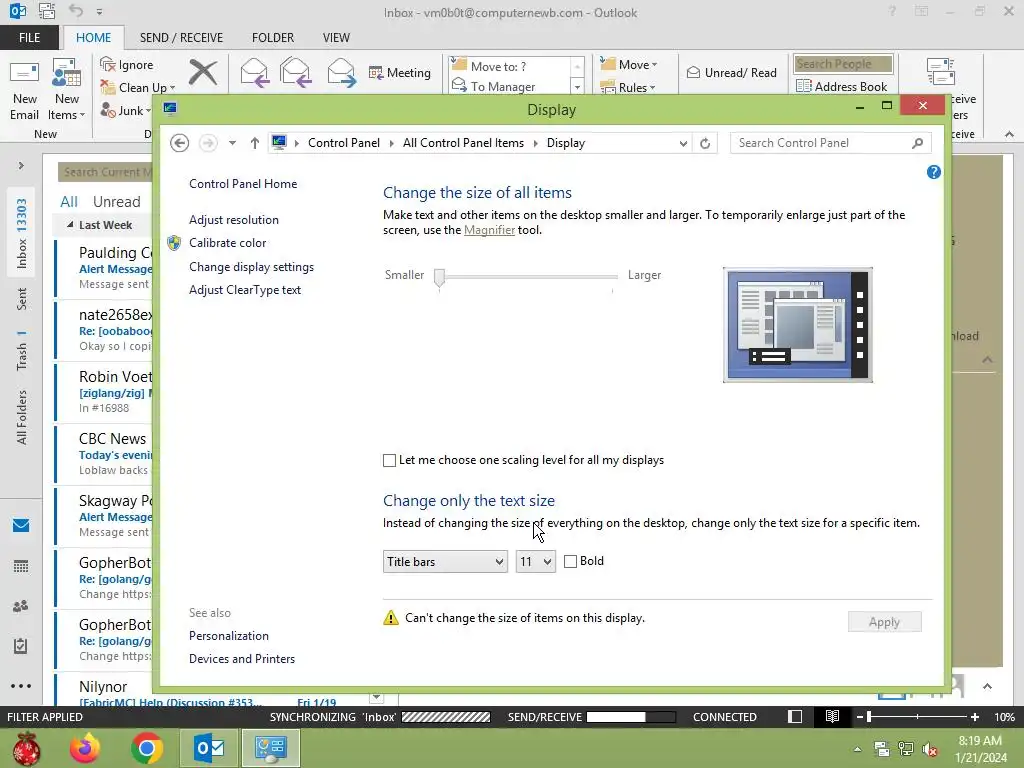This screenshot has height=768, width=1024.
Task: Click the Search People field
Action: tap(843, 63)
